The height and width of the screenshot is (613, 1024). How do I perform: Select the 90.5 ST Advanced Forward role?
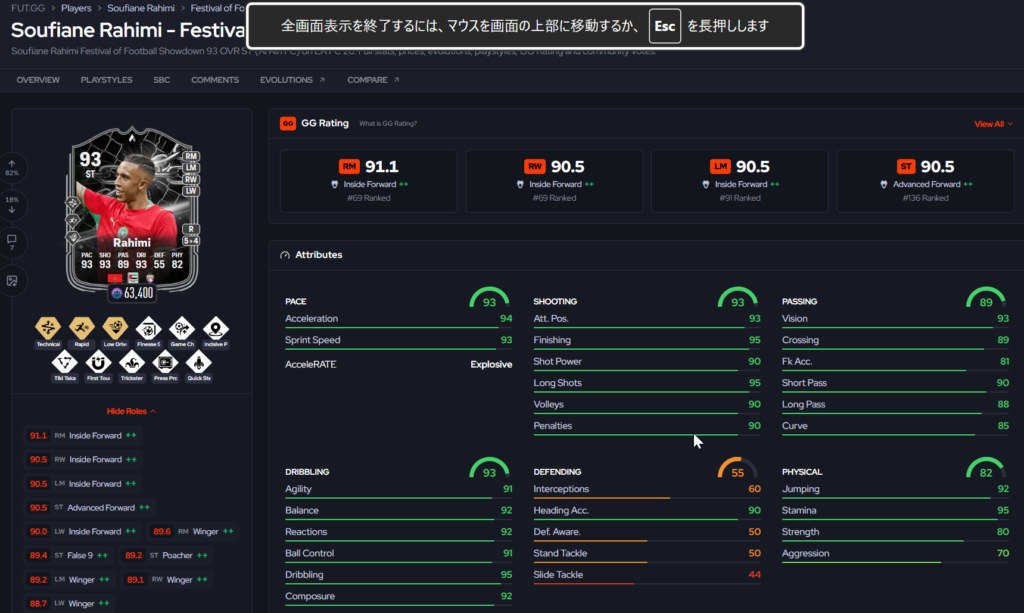pyautogui.click(x=89, y=507)
